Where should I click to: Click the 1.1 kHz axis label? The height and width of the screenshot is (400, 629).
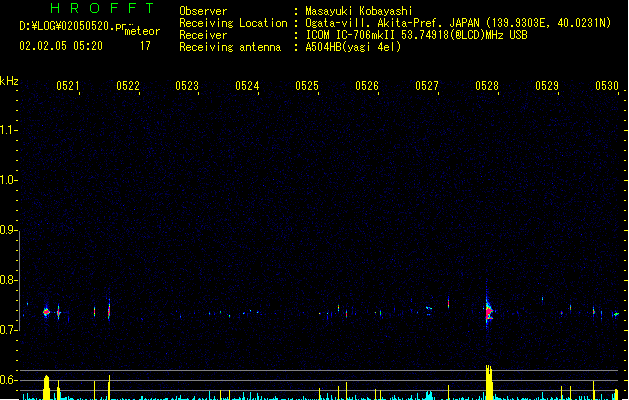[x=8, y=130]
